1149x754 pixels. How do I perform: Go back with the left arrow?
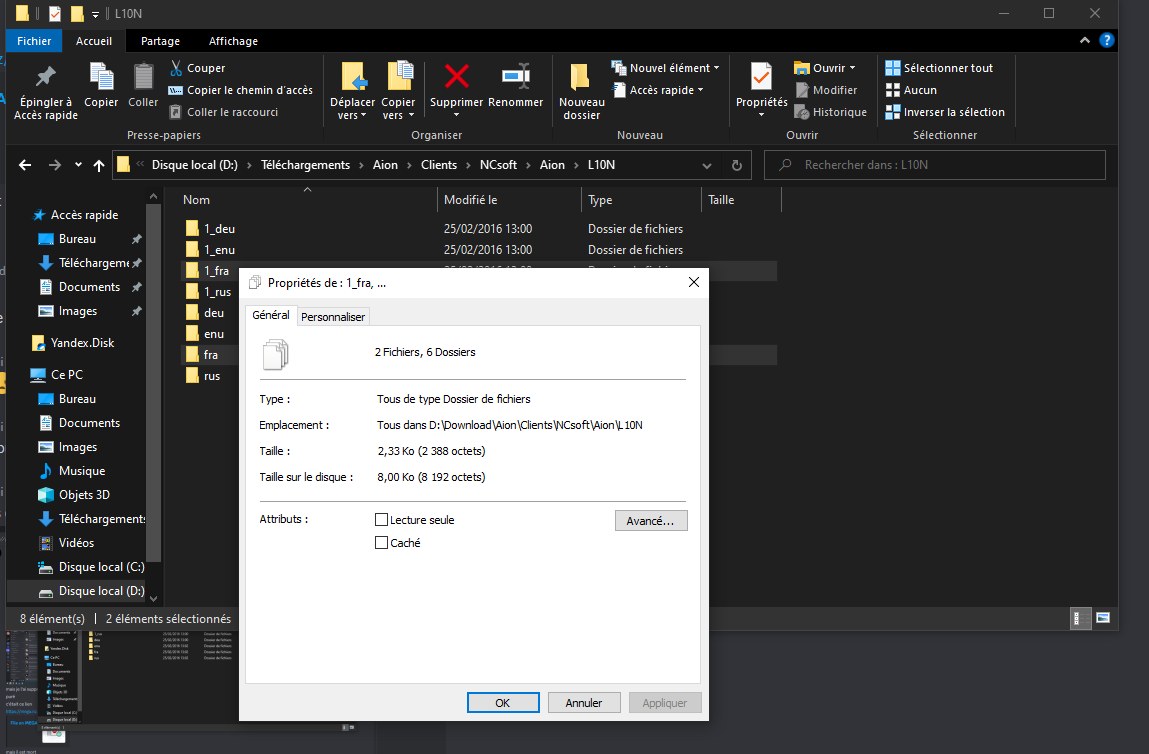(25, 165)
